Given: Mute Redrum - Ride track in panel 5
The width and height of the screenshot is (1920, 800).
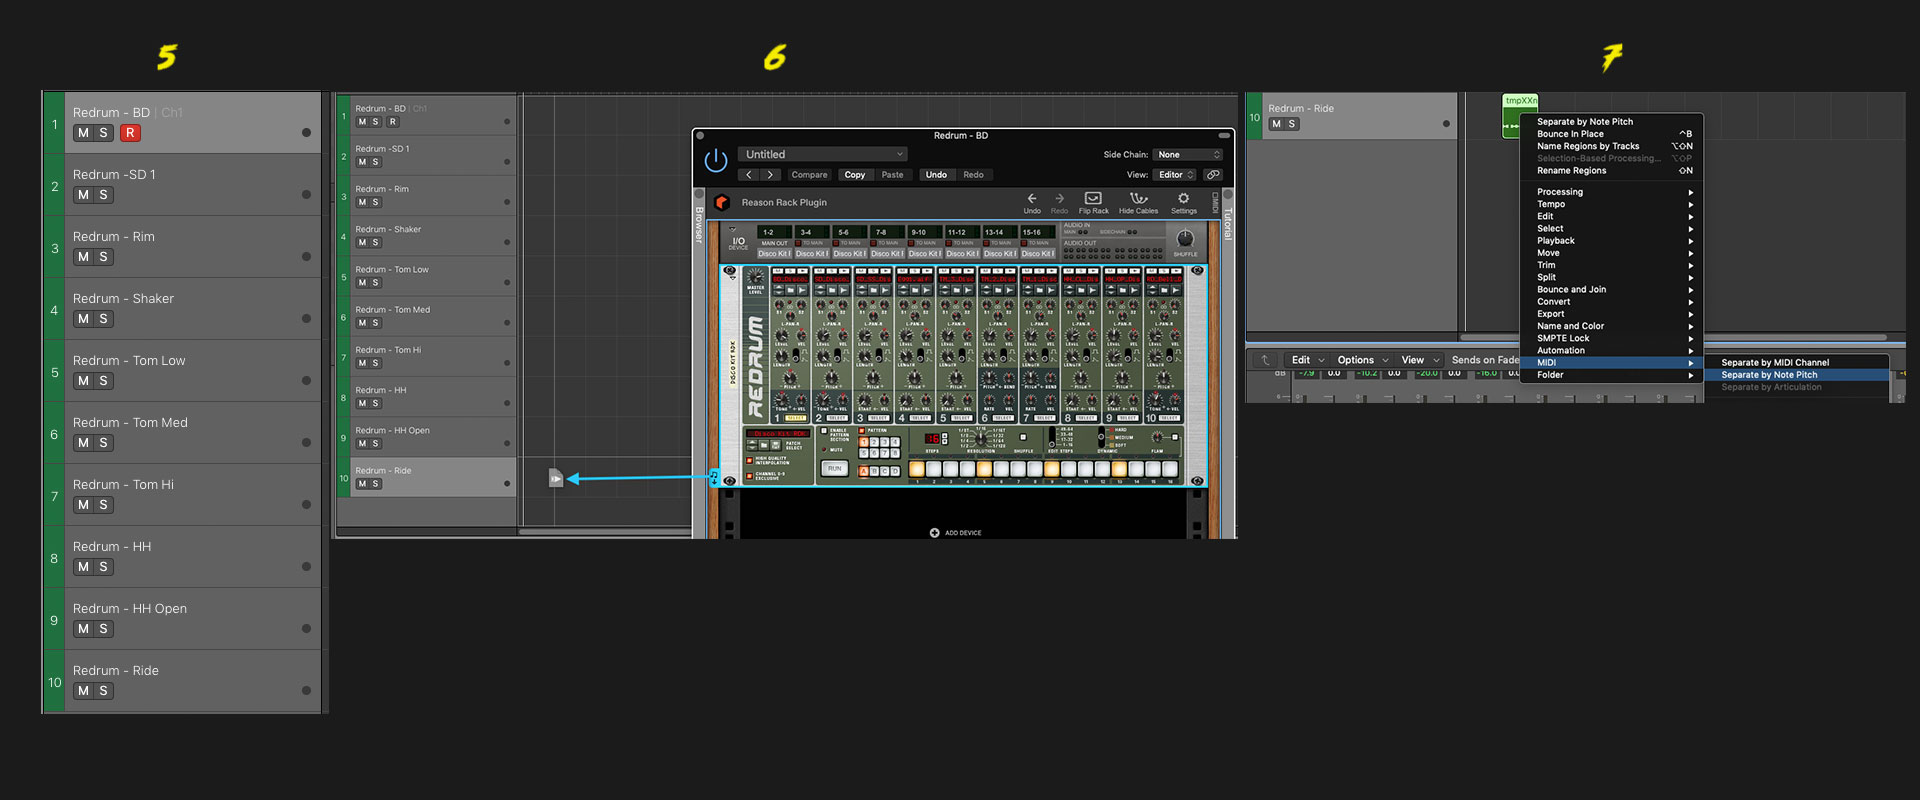Looking at the screenshot, I should click(83, 691).
